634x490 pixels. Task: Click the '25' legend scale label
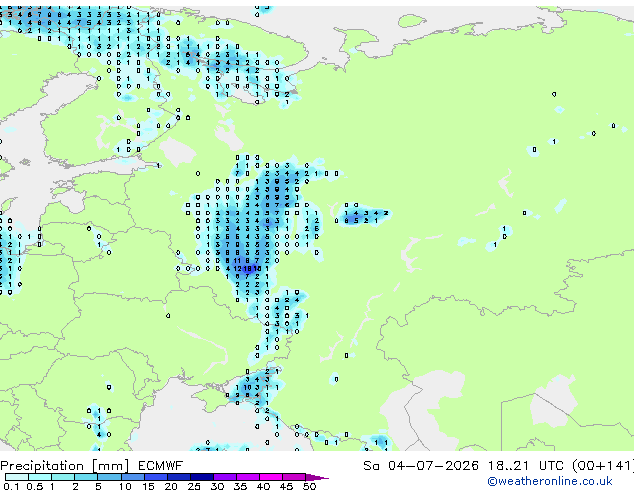194,486
